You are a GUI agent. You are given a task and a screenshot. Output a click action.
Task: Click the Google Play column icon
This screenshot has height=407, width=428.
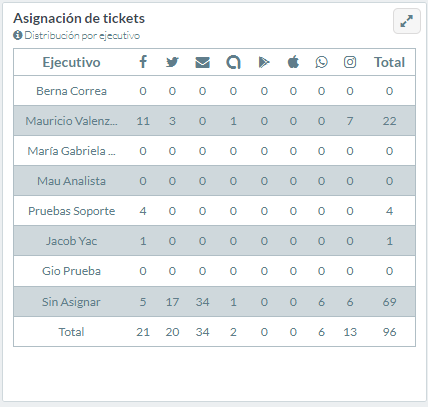(x=264, y=62)
